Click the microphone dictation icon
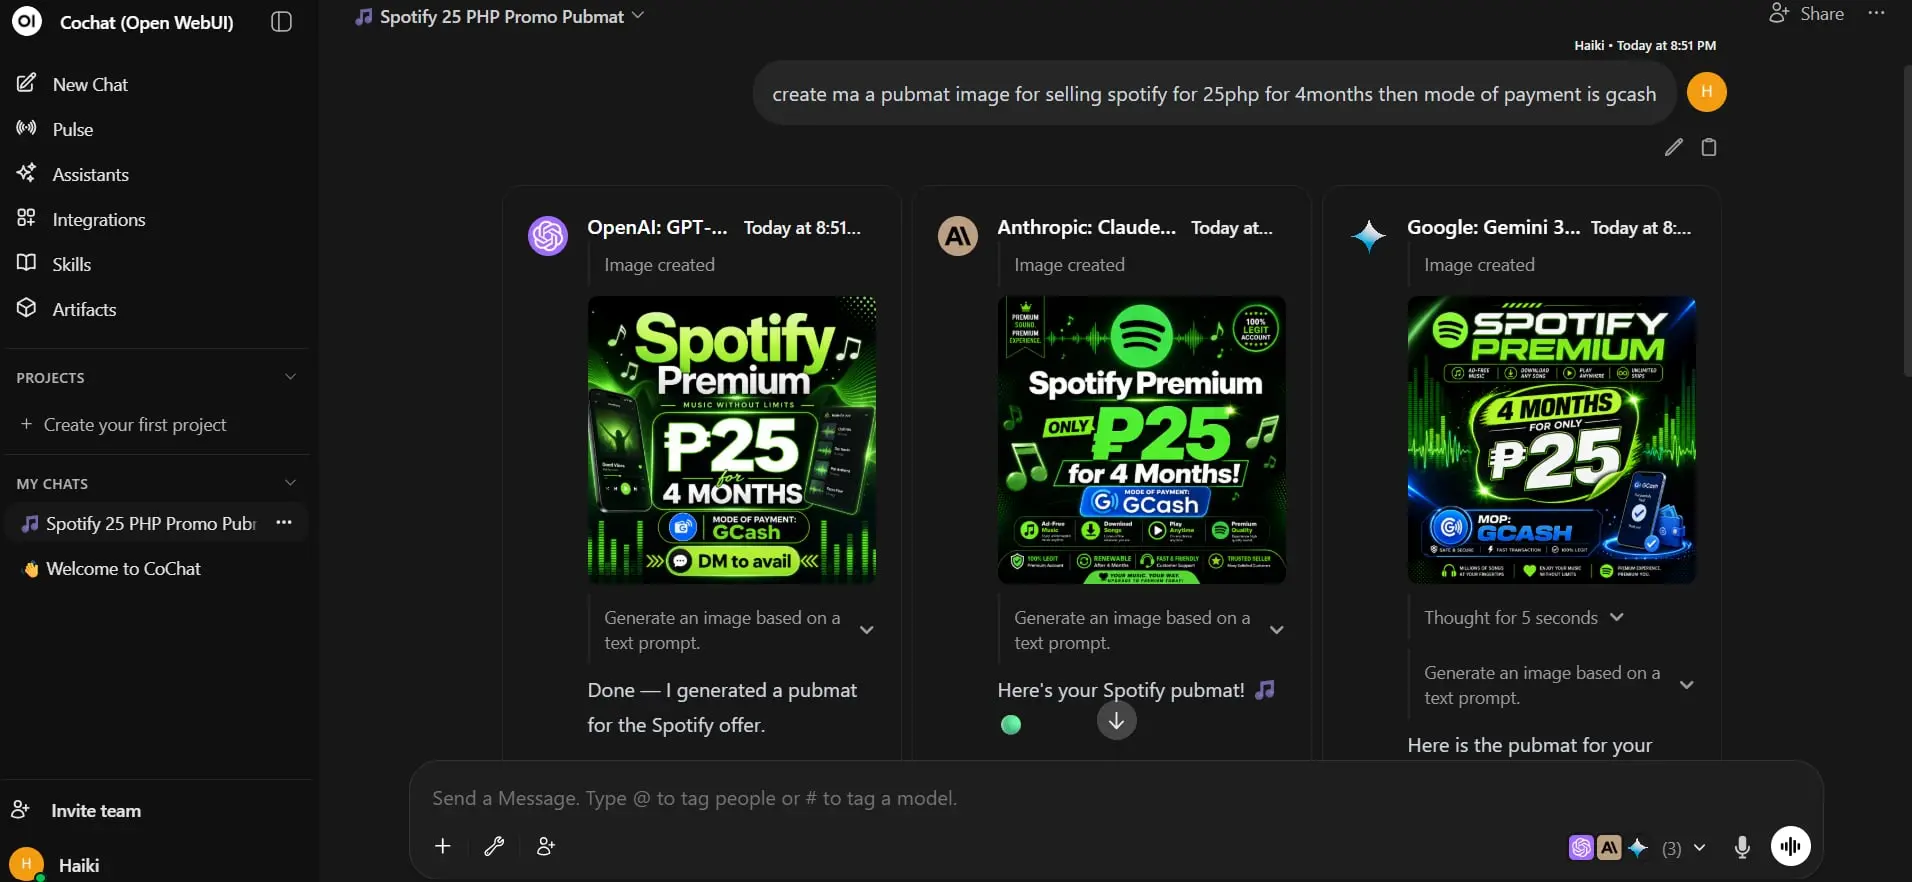Viewport: 1912px width, 882px height. 1742,847
